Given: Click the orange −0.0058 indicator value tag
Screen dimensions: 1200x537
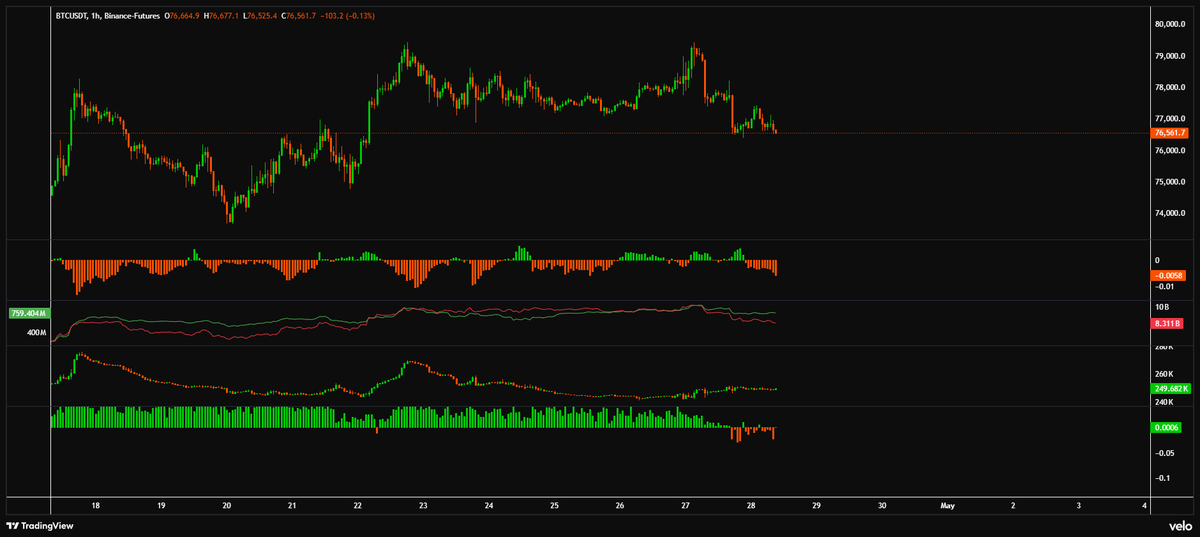Looking at the screenshot, I should (1169, 275).
